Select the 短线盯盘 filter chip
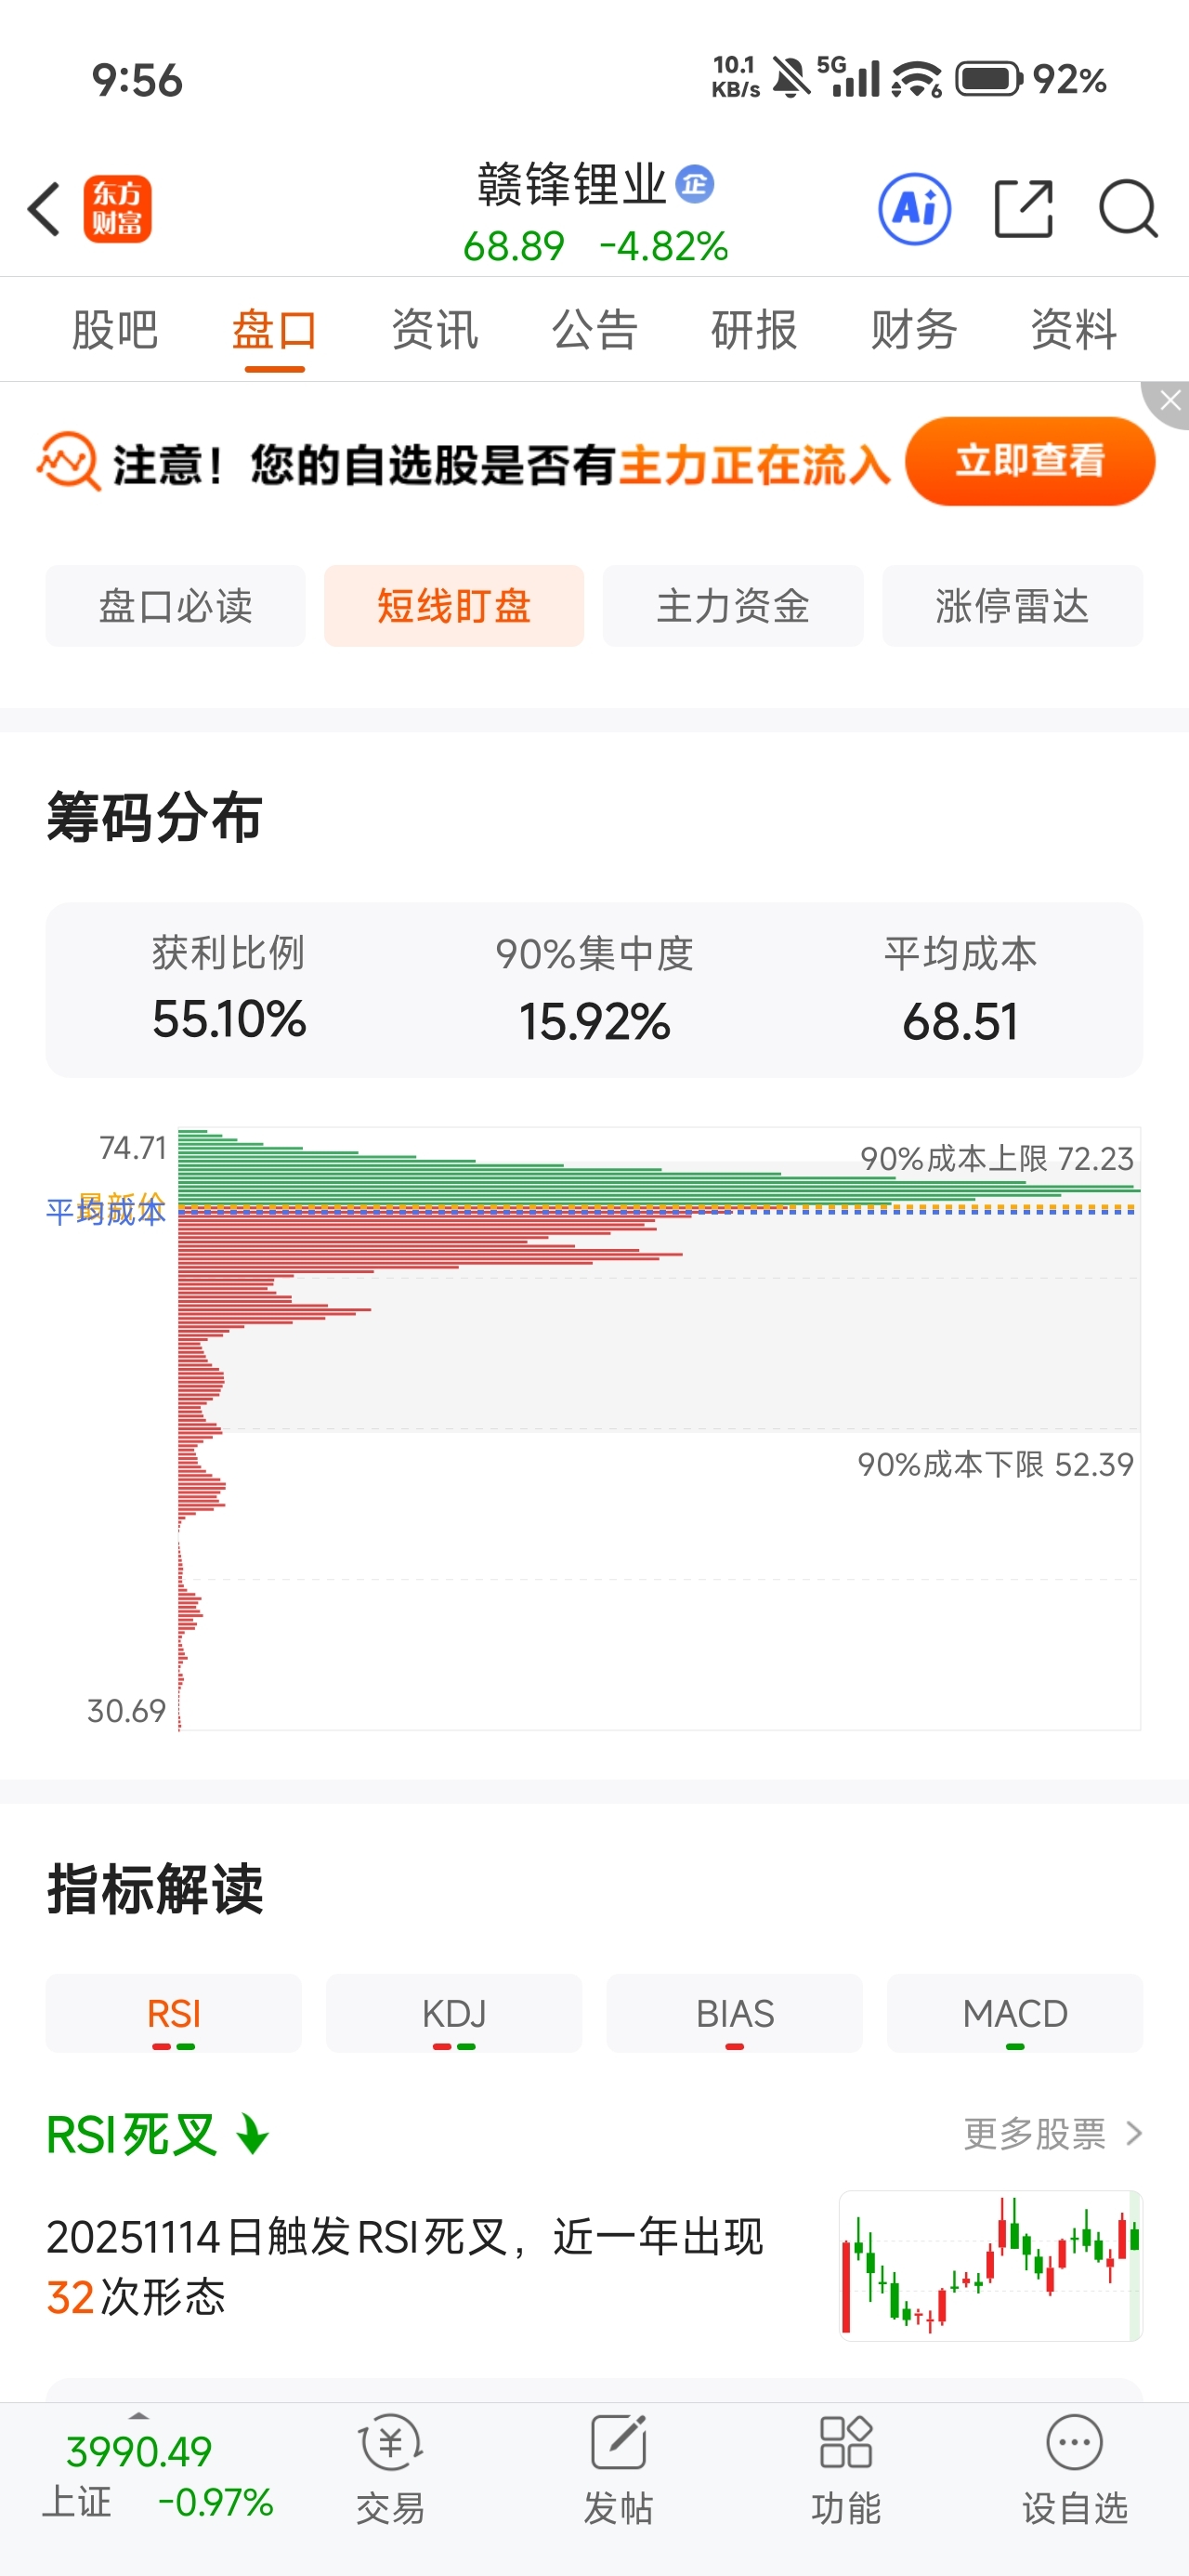1189x2576 pixels. (454, 606)
